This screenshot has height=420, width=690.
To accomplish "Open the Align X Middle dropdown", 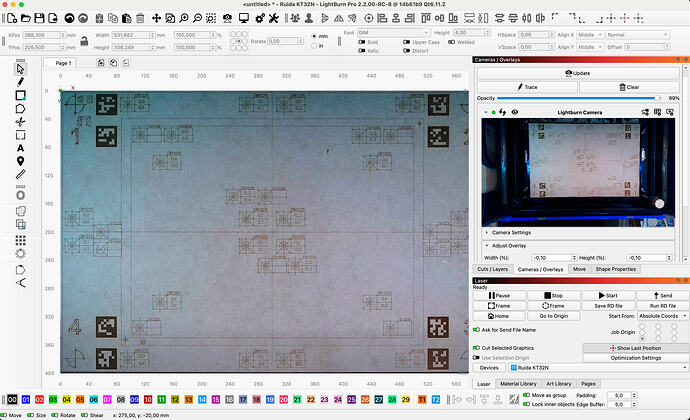I will (x=590, y=35).
